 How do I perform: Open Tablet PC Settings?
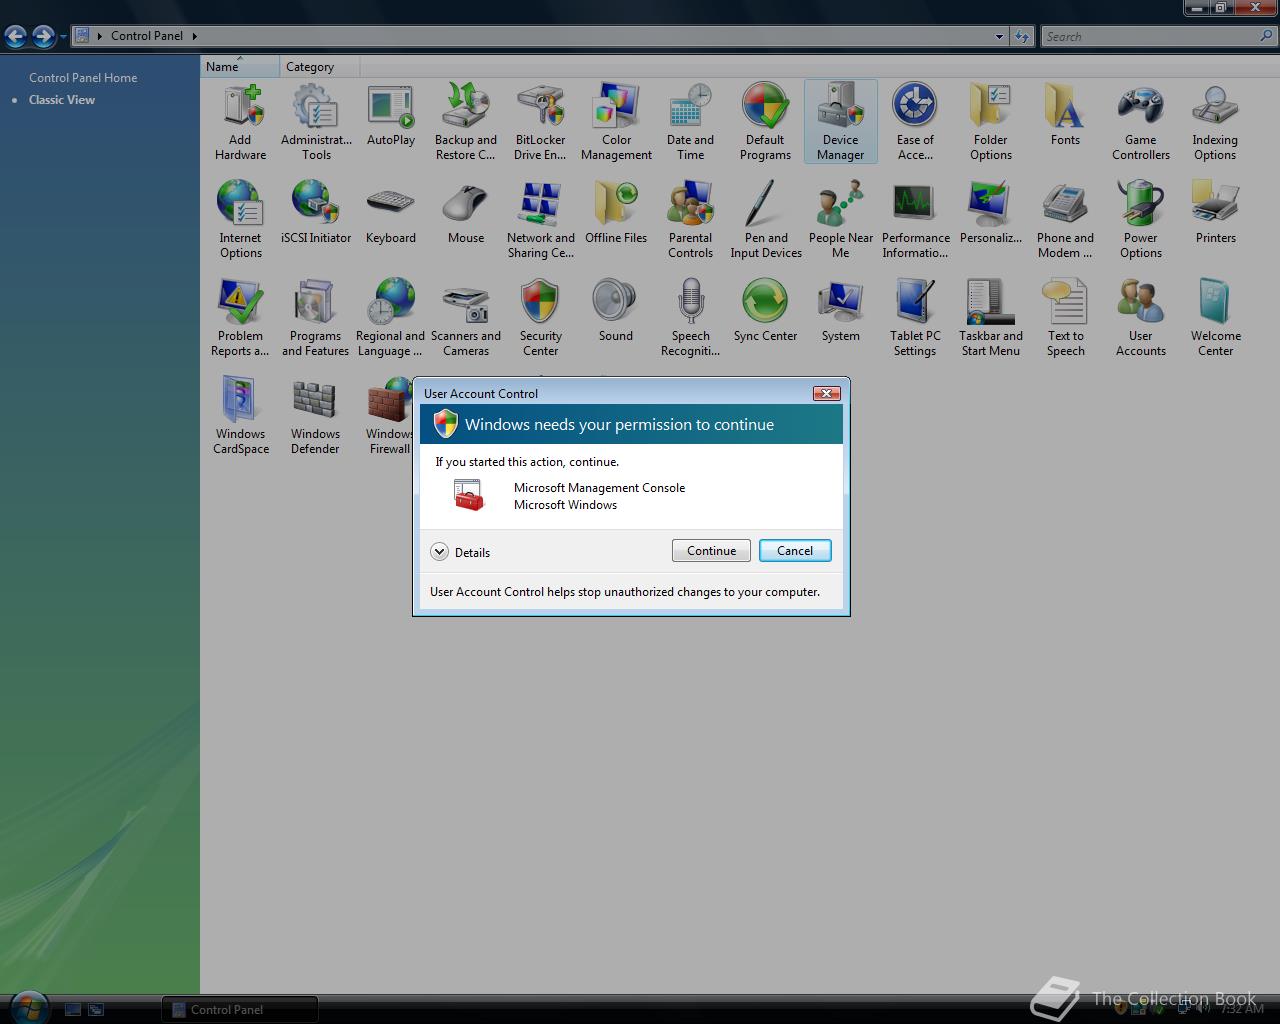pyautogui.click(x=916, y=318)
